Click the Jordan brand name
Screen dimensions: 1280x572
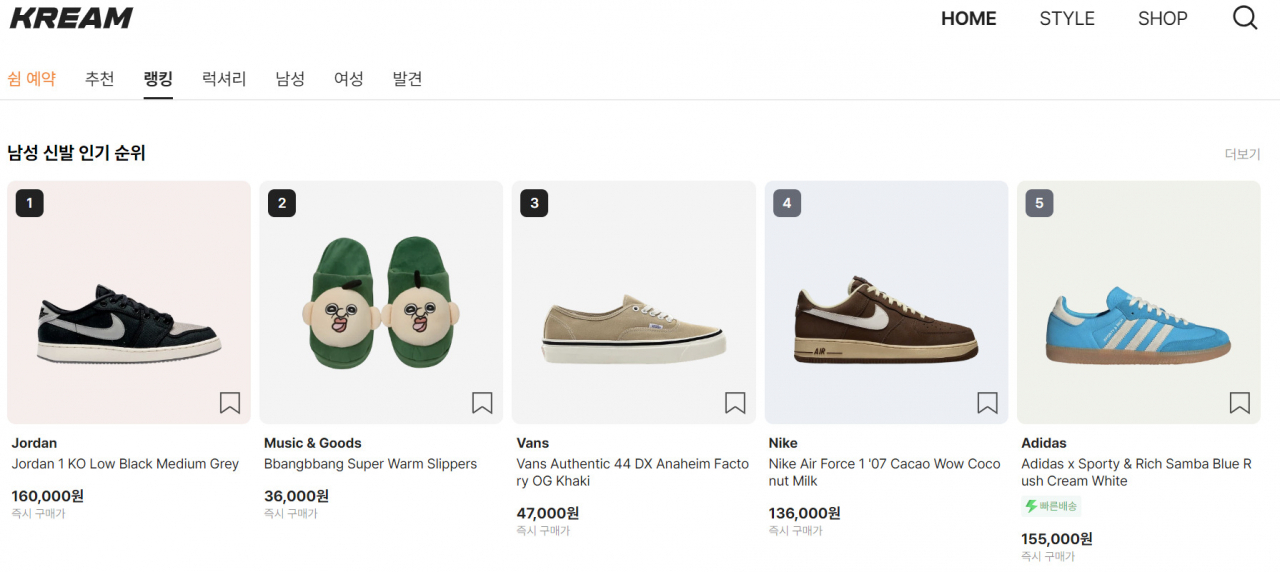(x=34, y=443)
